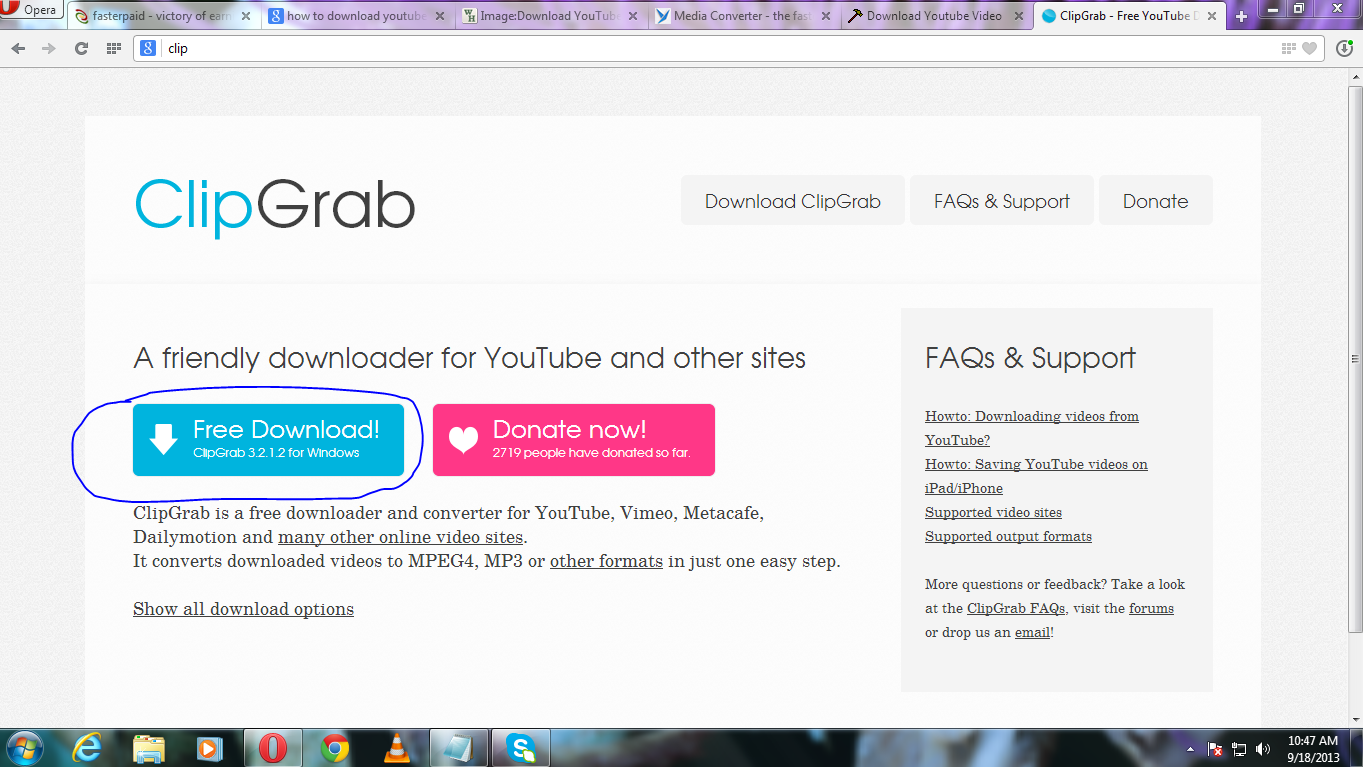Open "Howto: Downloading videos from YouTube?" link
The height and width of the screenshot is (767, 1363).
pyautogui.click(x=1032, y=428)
